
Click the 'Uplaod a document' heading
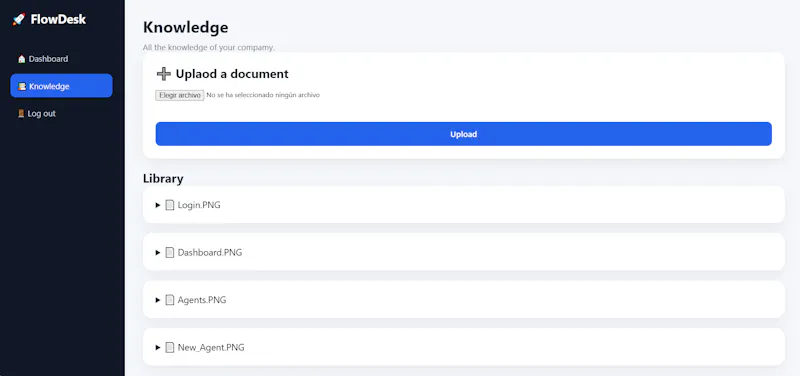click(x=232, y=74)
